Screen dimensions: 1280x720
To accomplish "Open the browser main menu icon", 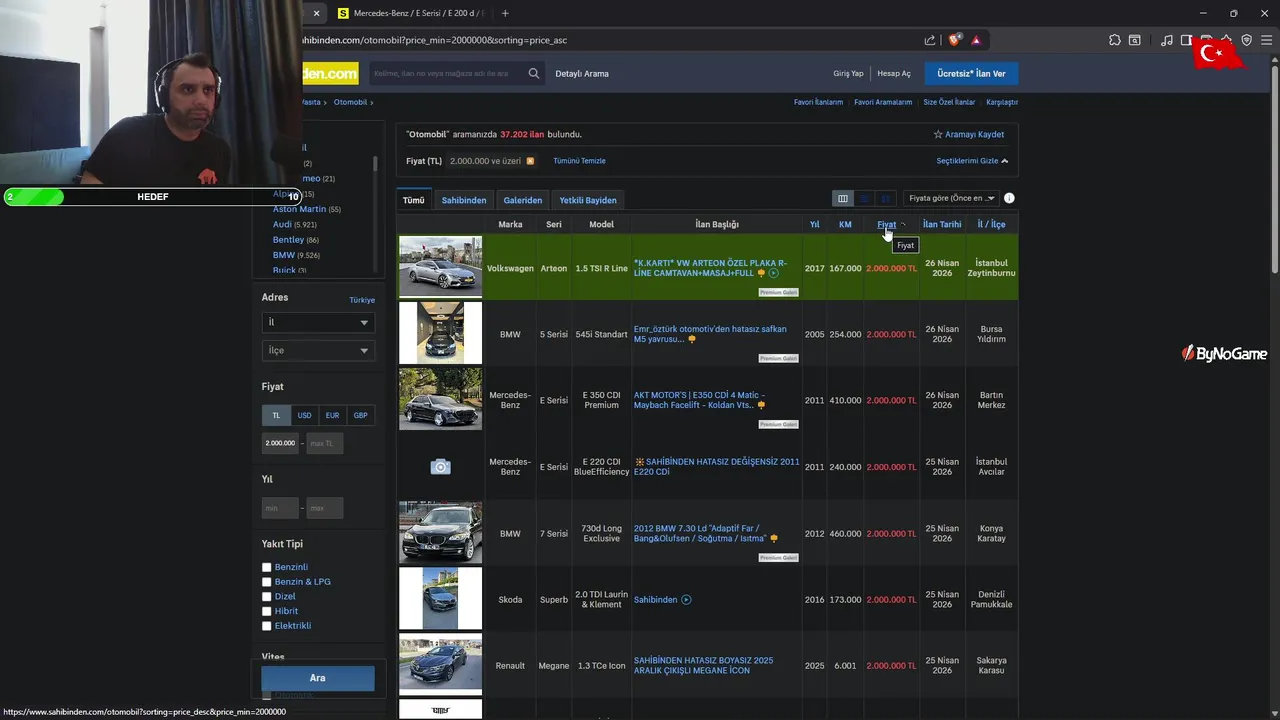I will click(x=1266, y=40).
